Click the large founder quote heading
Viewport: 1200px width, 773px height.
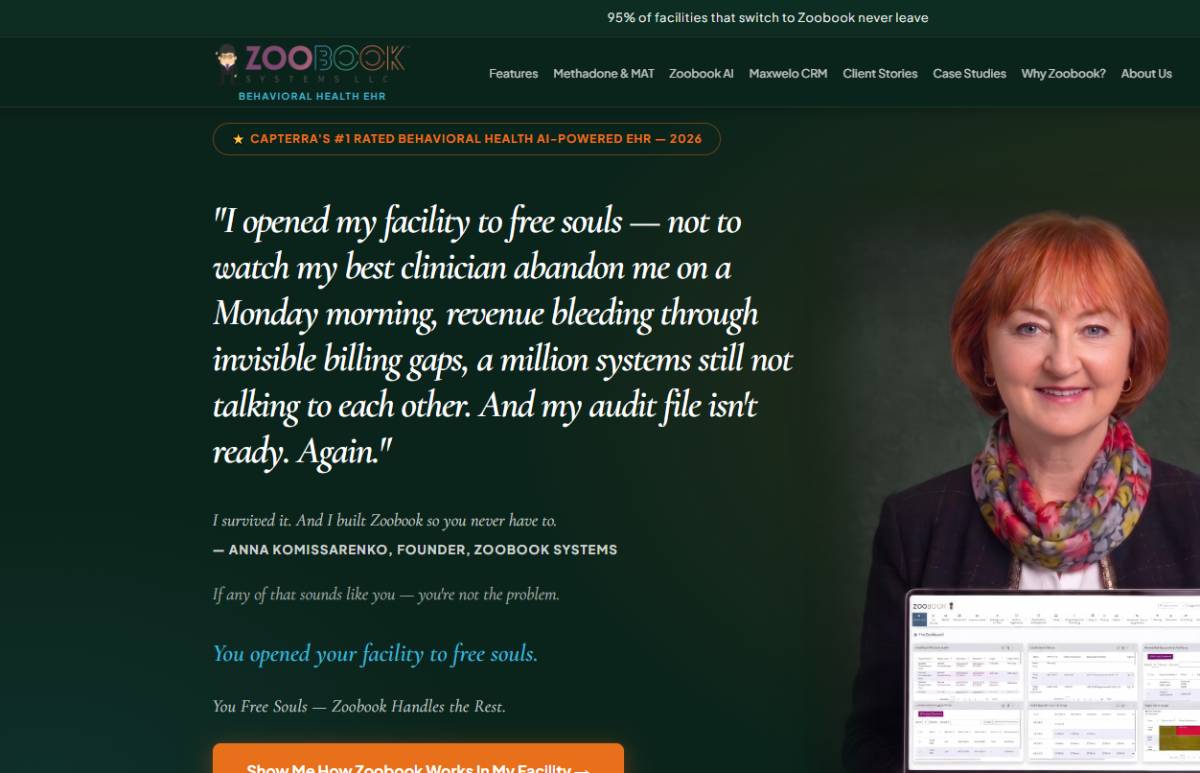(x=503, y=336)
